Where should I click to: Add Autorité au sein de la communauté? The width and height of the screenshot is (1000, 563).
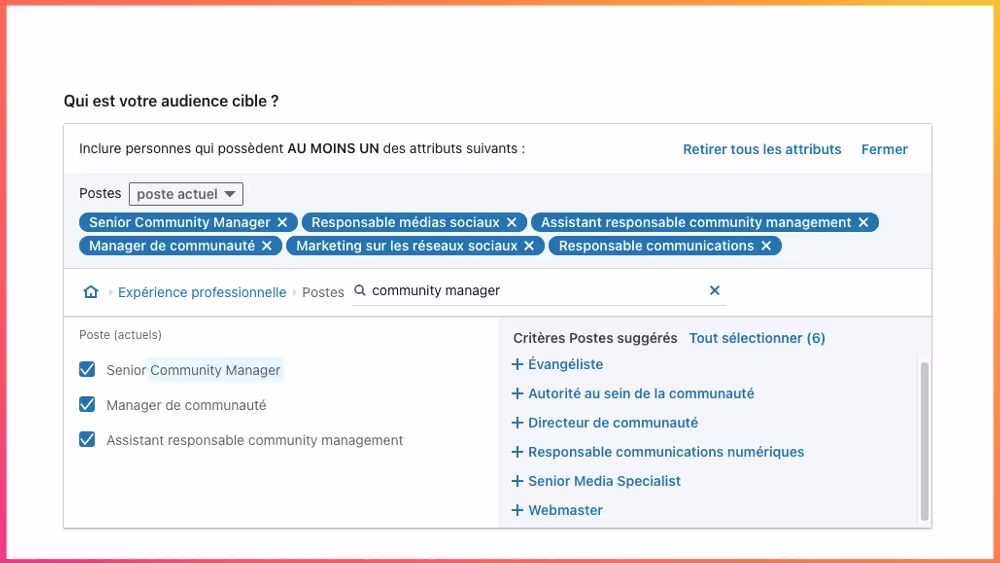pos(633,394)
